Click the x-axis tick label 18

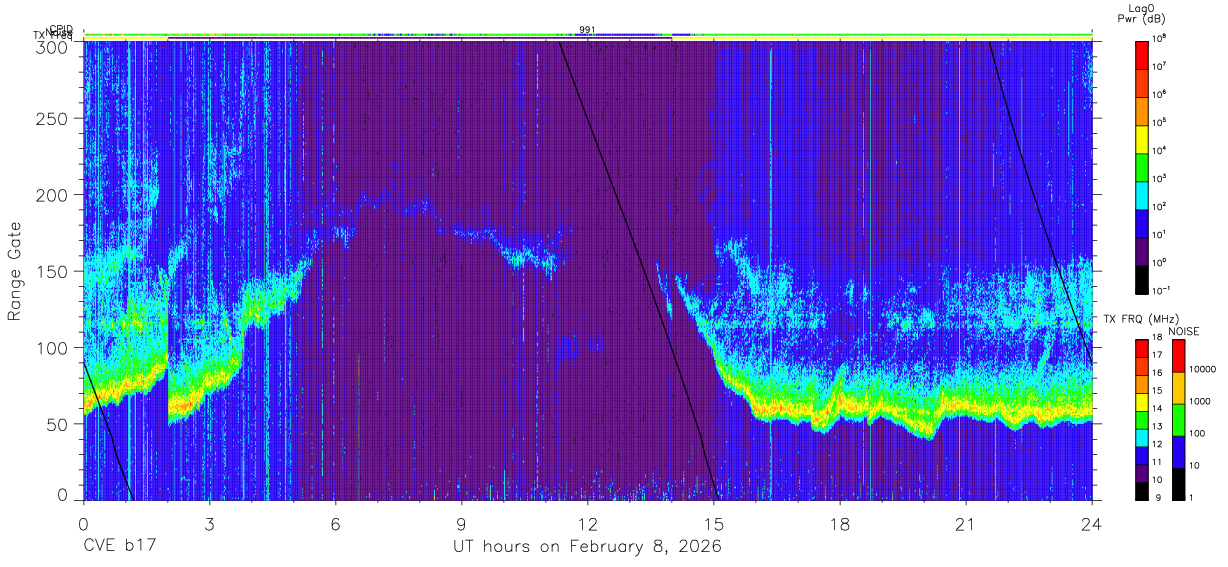tap(840, 524)
